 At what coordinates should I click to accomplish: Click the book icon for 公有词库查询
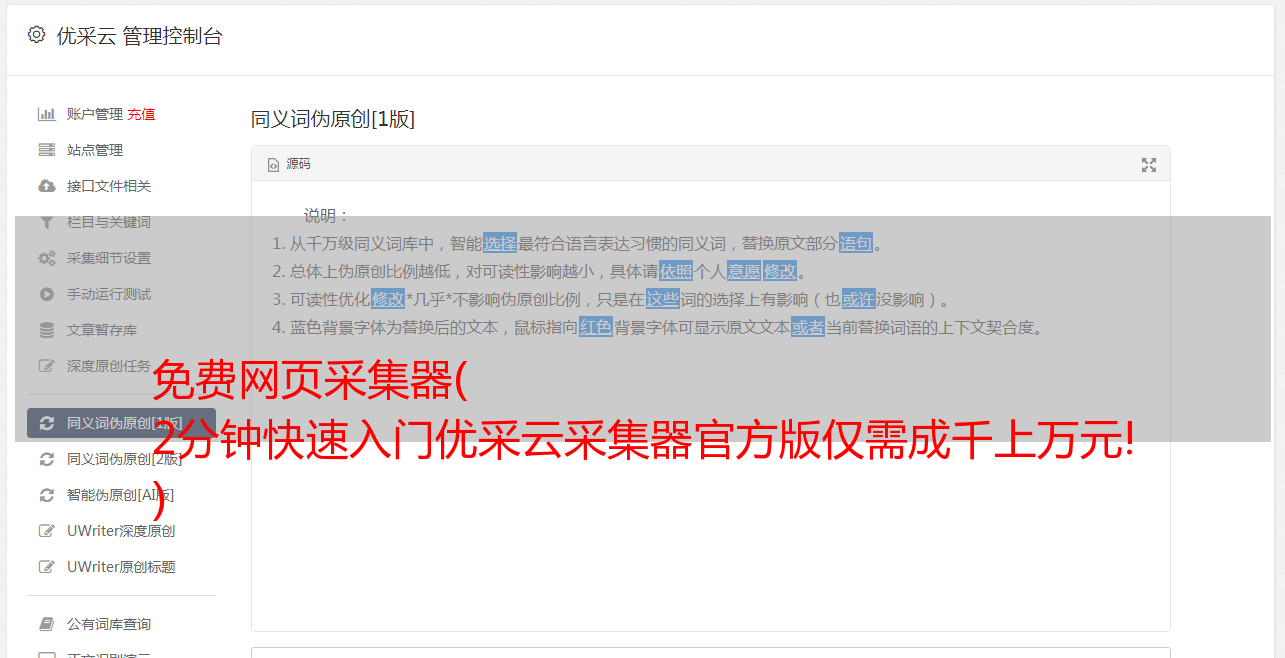click(46, 624)
